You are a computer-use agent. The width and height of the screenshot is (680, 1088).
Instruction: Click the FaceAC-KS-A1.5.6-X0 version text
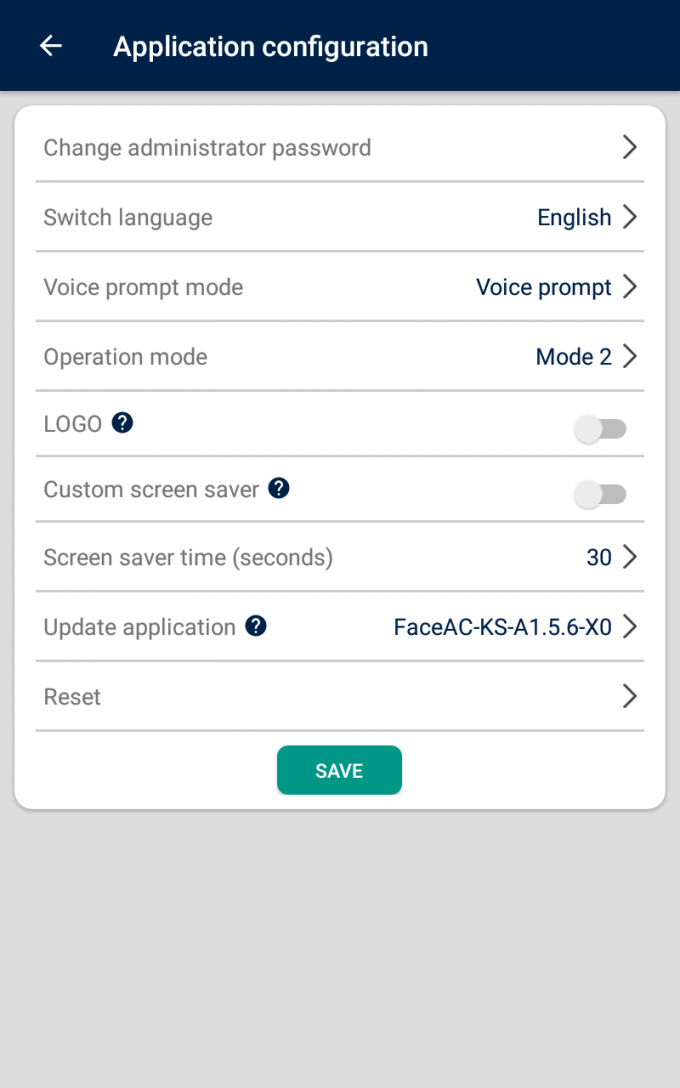502,627
